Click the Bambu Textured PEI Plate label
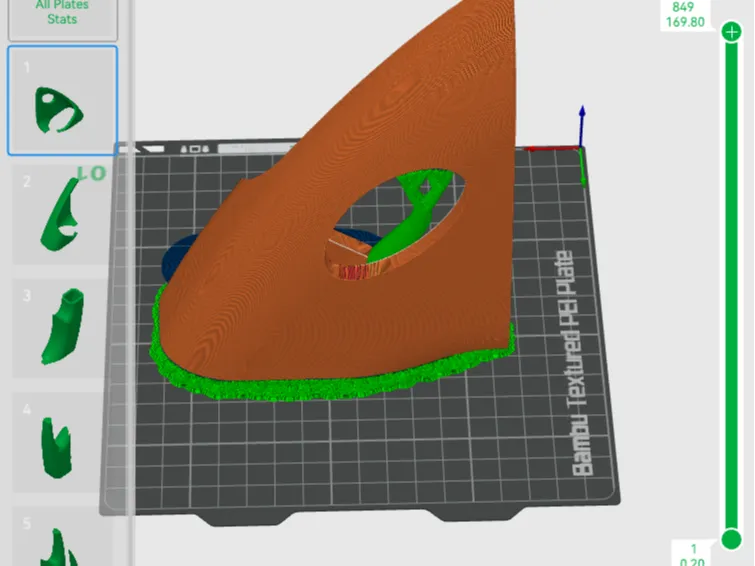The image size is (755, 566). click(x=573, y=363)
